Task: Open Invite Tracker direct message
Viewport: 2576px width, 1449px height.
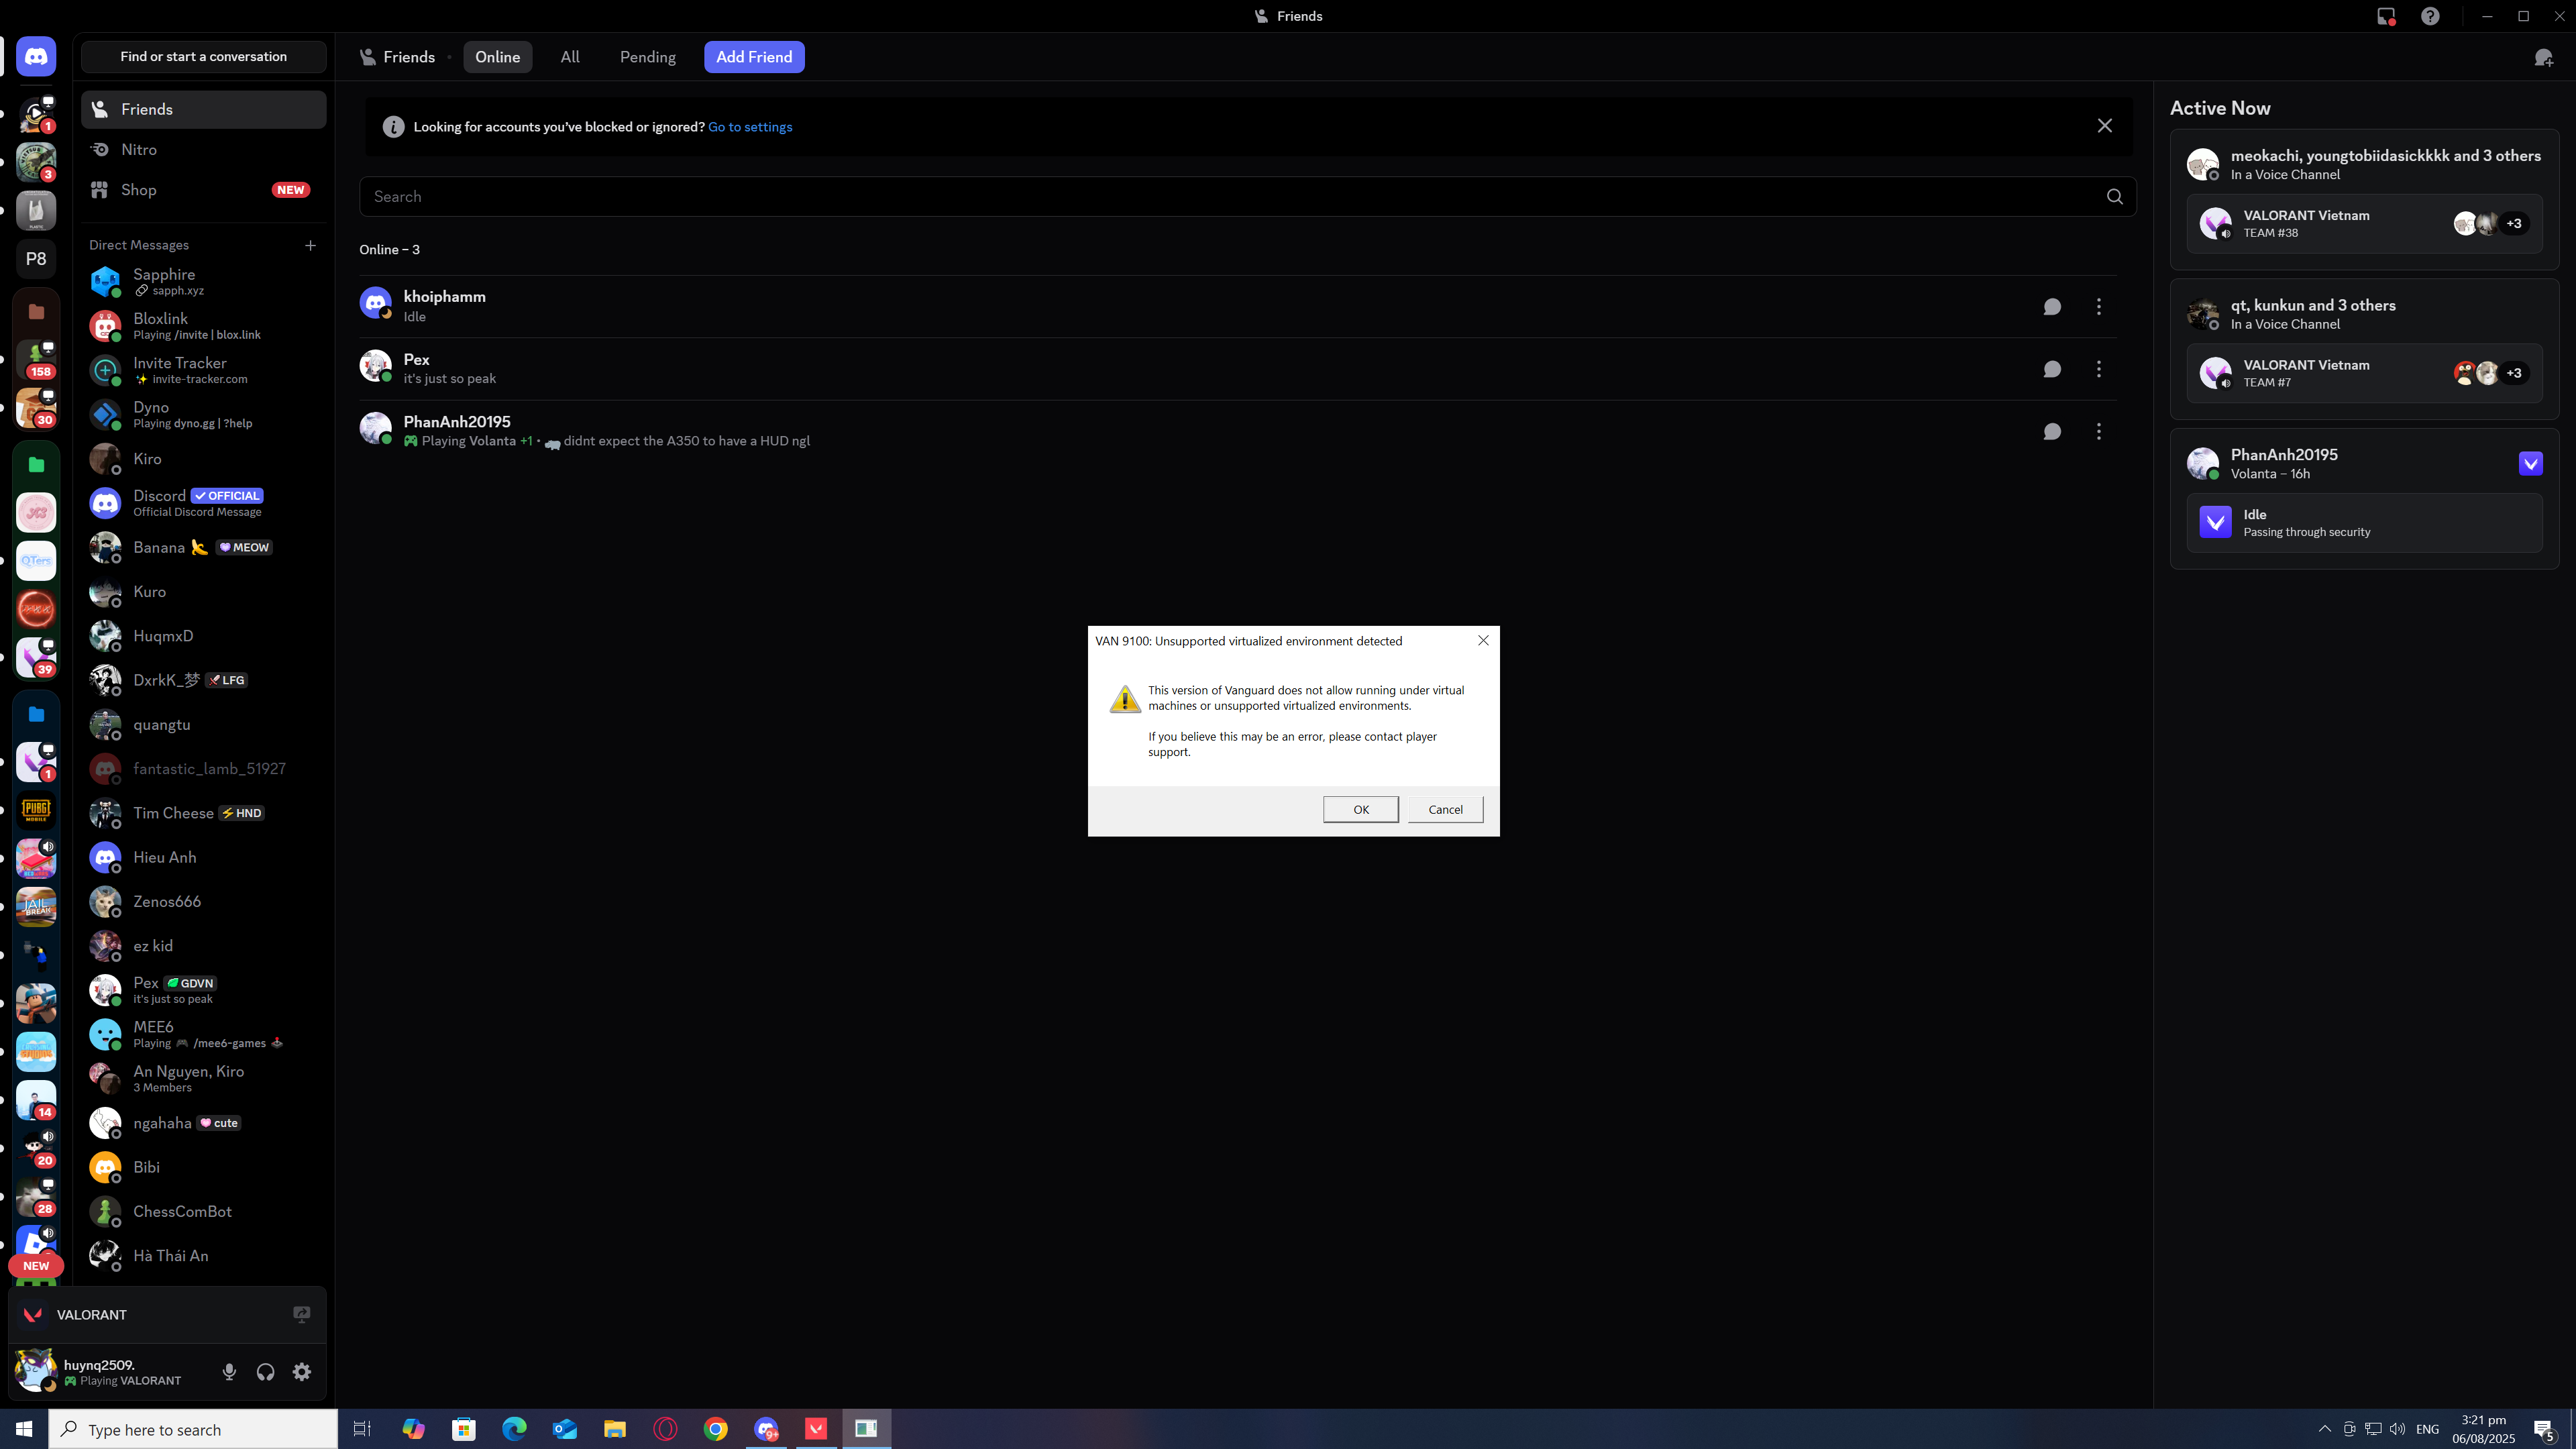Action: tap(204, 370)
